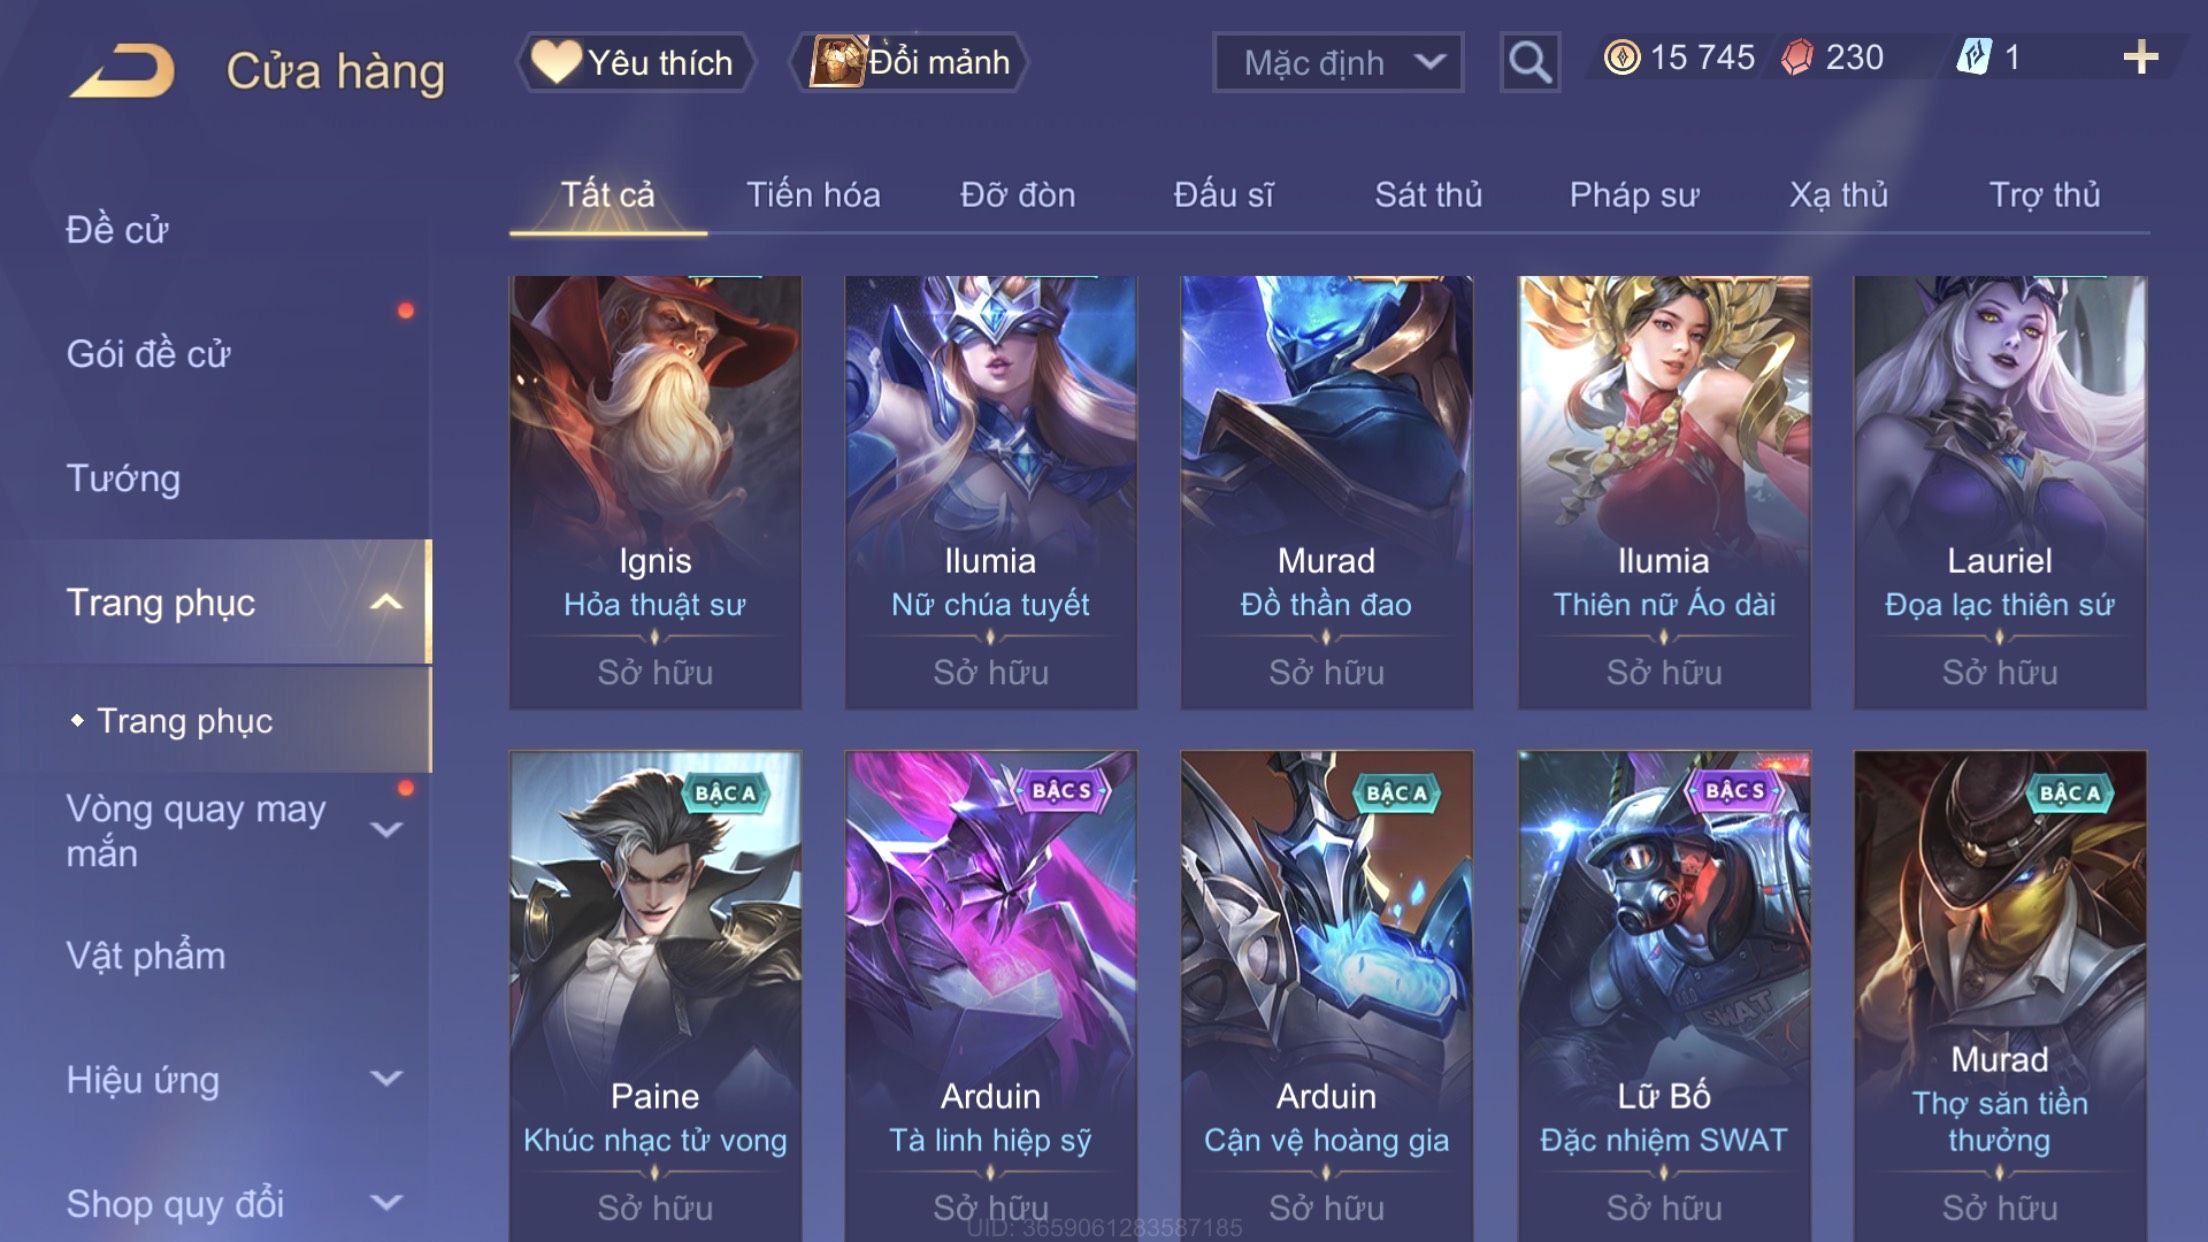
Task: Open the search magnifier icon
Action: coord(1529,62)
